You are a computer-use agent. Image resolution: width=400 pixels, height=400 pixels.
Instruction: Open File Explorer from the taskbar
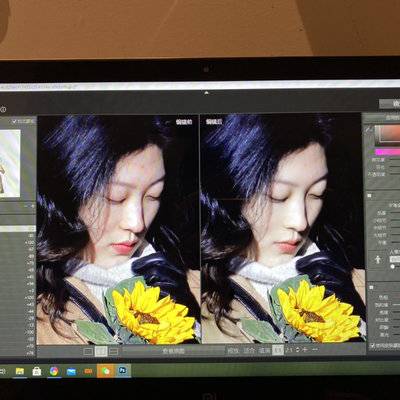click(x=20, y=371)
